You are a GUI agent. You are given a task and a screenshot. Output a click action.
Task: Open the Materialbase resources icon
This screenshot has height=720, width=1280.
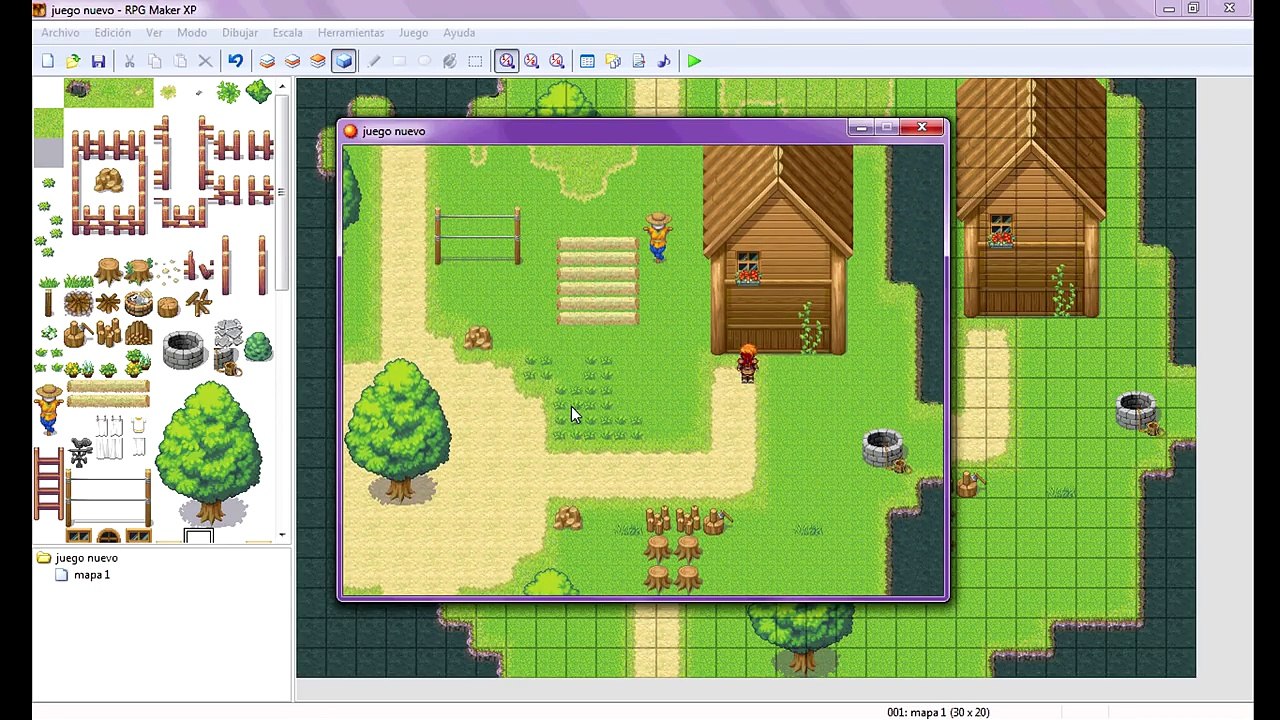click(x=613, y=61)
